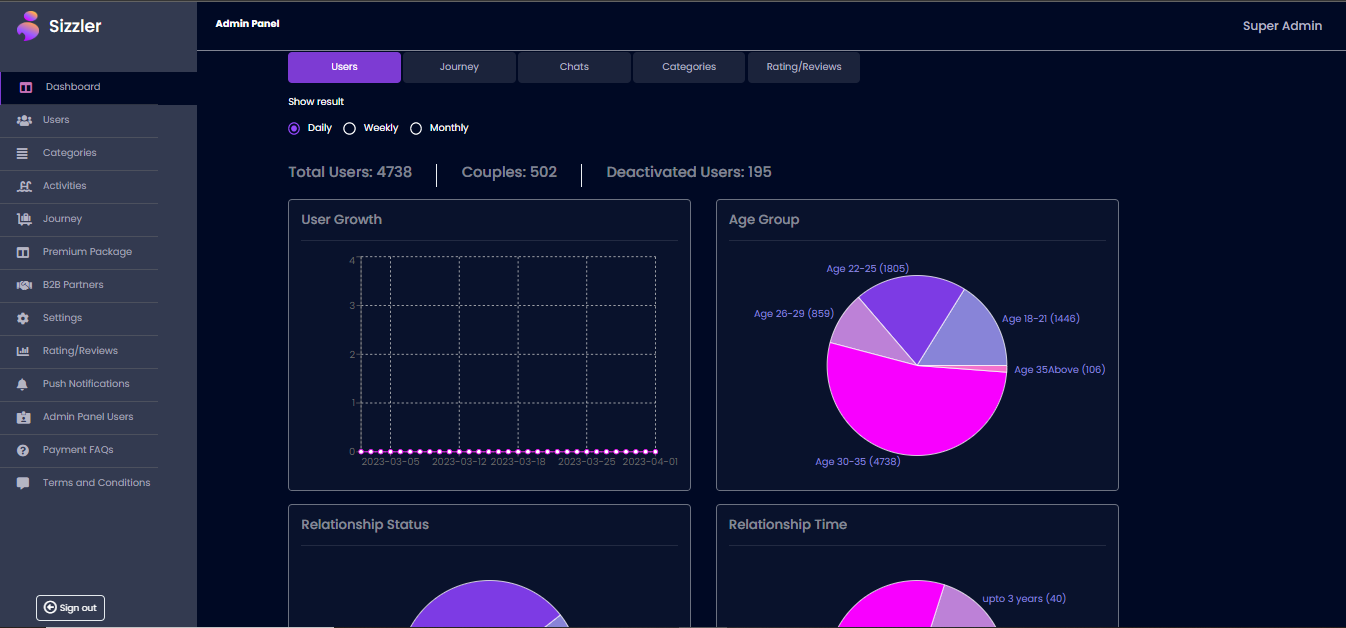The width and height of the screenshot is (1346, 628).
Task: Open Activities using its sidebar icon
Action: 24,186
